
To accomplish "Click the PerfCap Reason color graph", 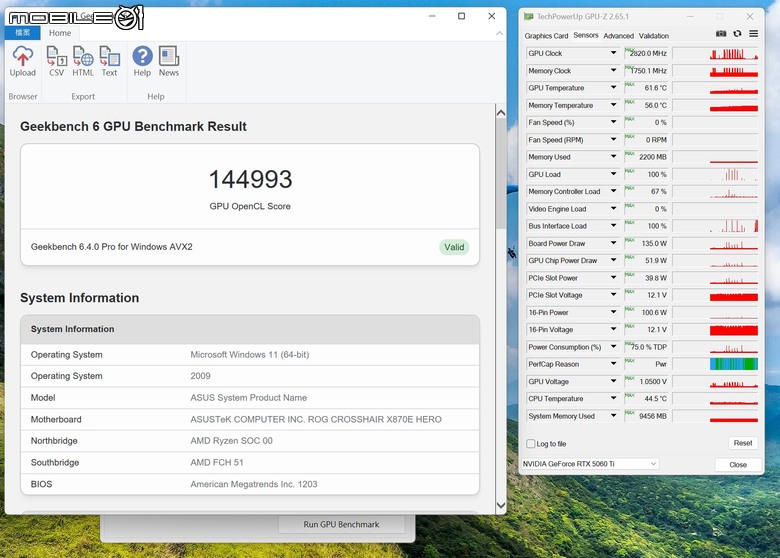I will click(715, 364).
